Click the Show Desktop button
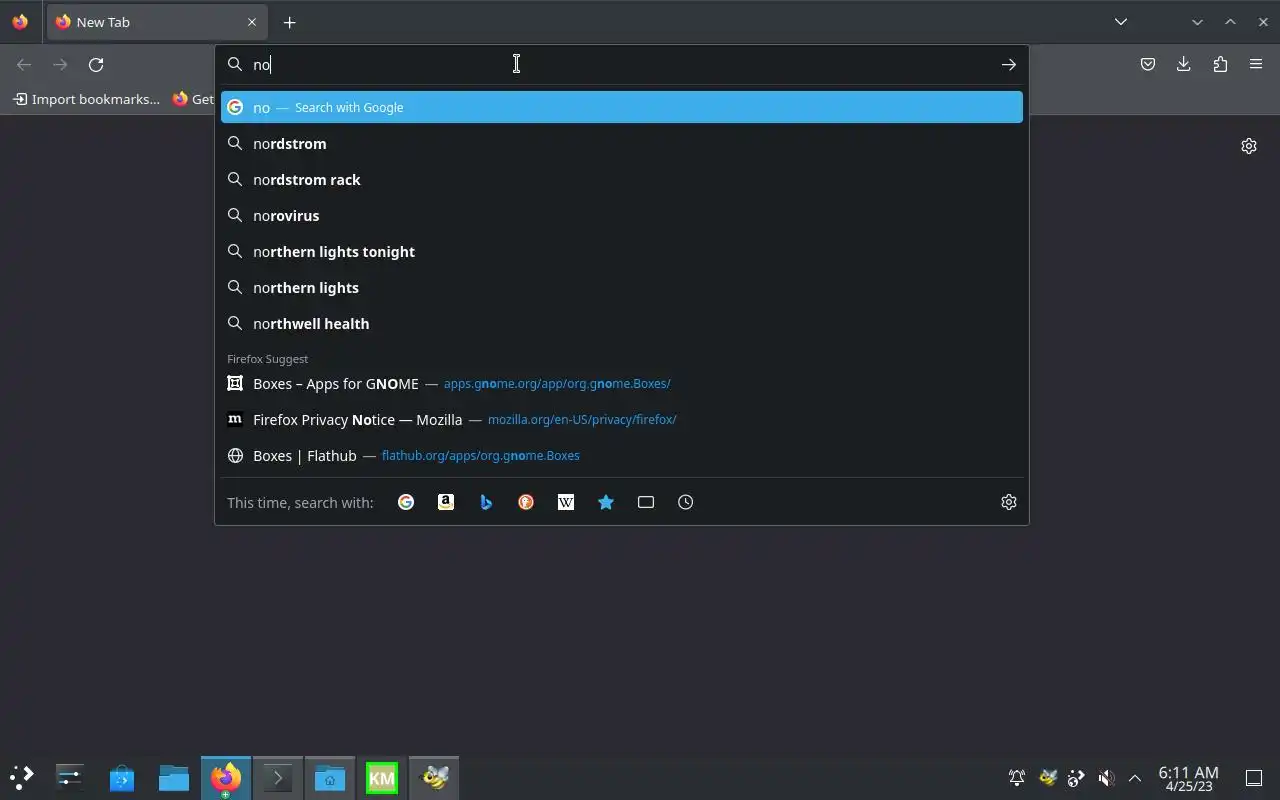Viewport: 1280px width, 800px height. [x=1253, y=777]
